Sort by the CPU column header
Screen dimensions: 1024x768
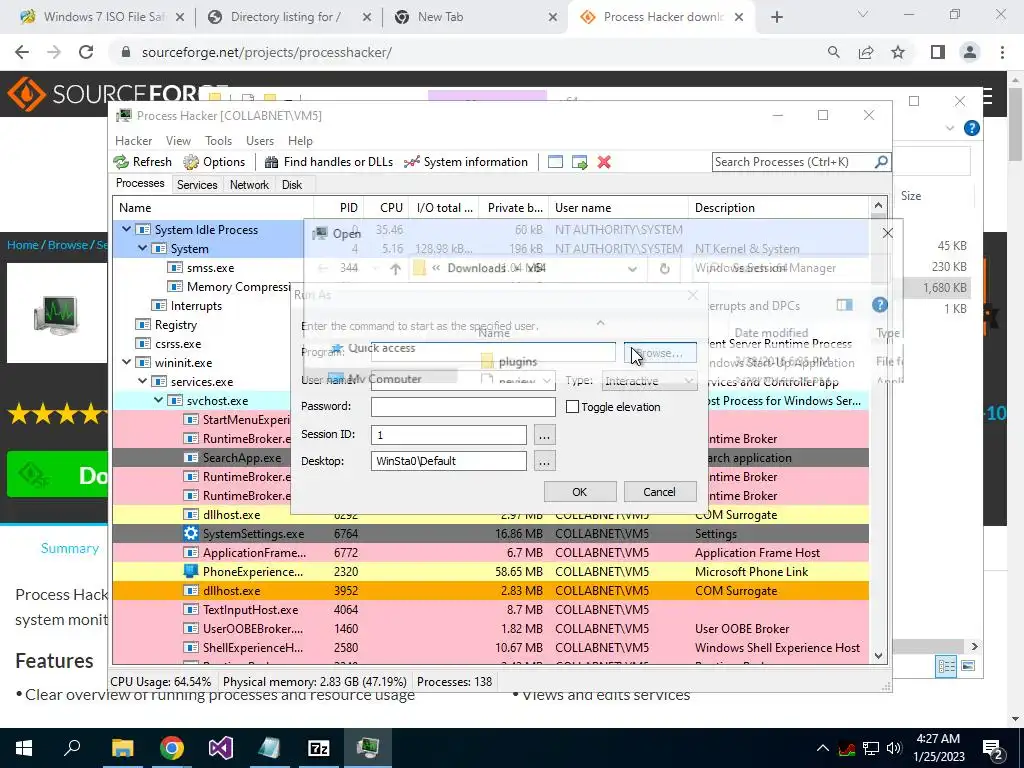[x=387, y=208]
